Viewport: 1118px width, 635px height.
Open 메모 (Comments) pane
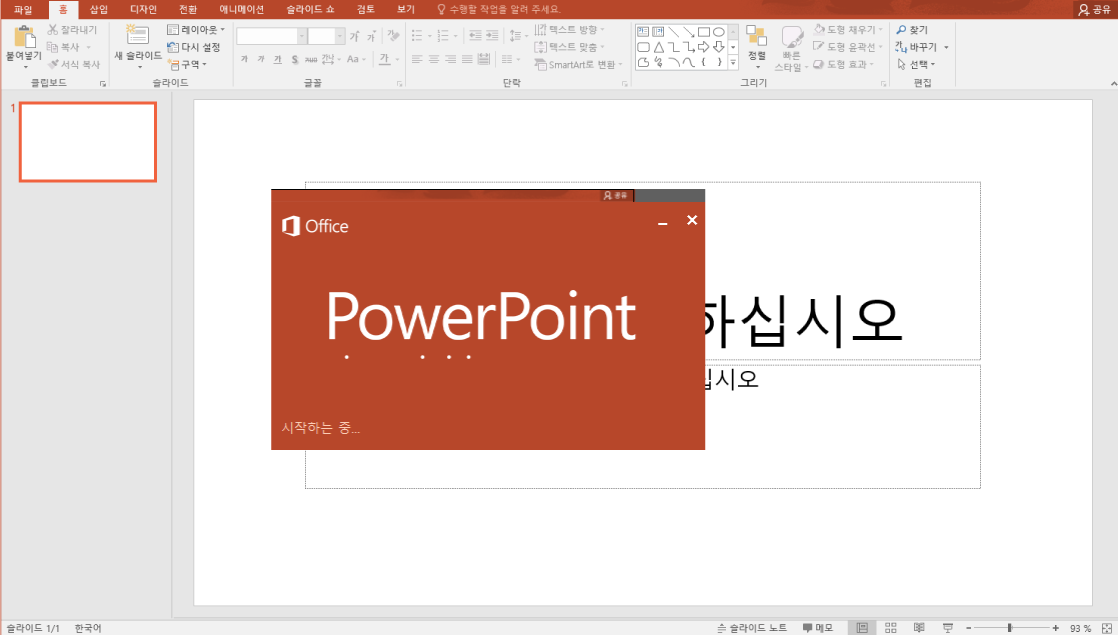point(818,628)
